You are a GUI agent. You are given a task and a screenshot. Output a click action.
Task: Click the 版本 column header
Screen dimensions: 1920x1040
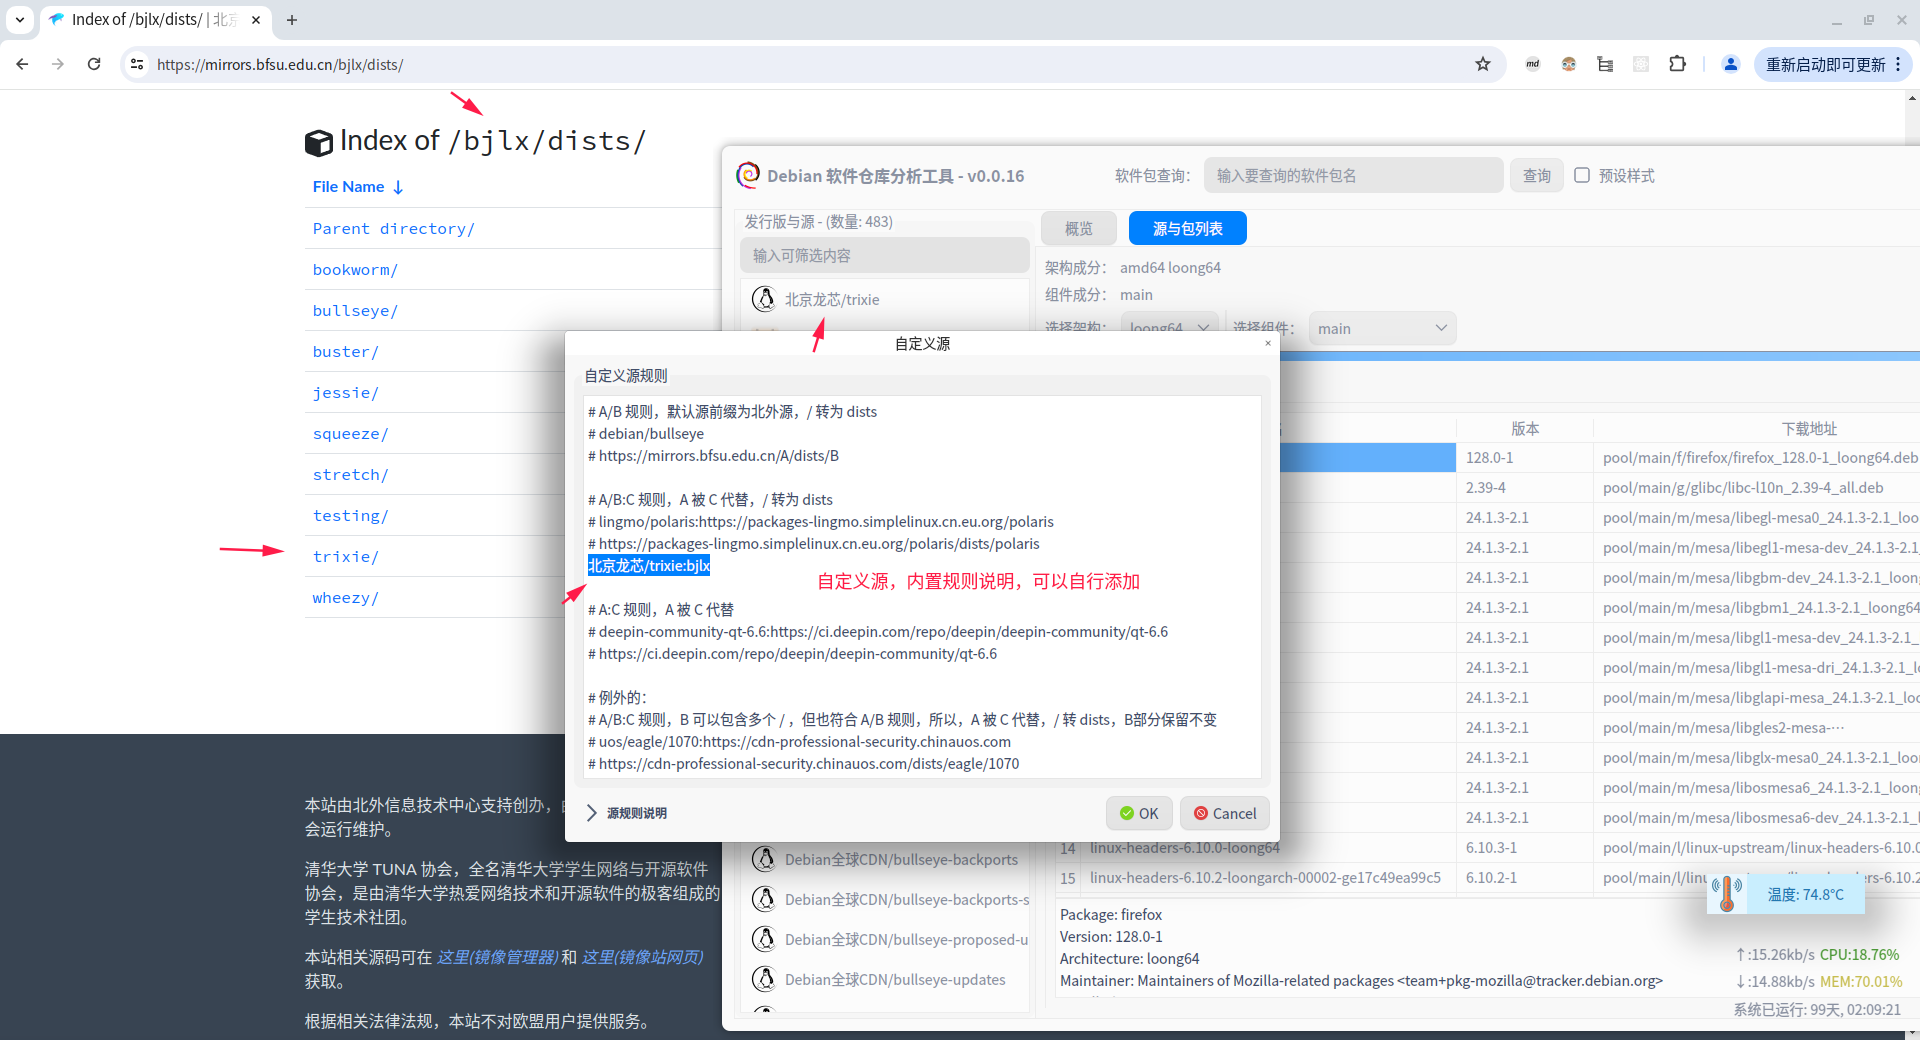pos(1524,428)
